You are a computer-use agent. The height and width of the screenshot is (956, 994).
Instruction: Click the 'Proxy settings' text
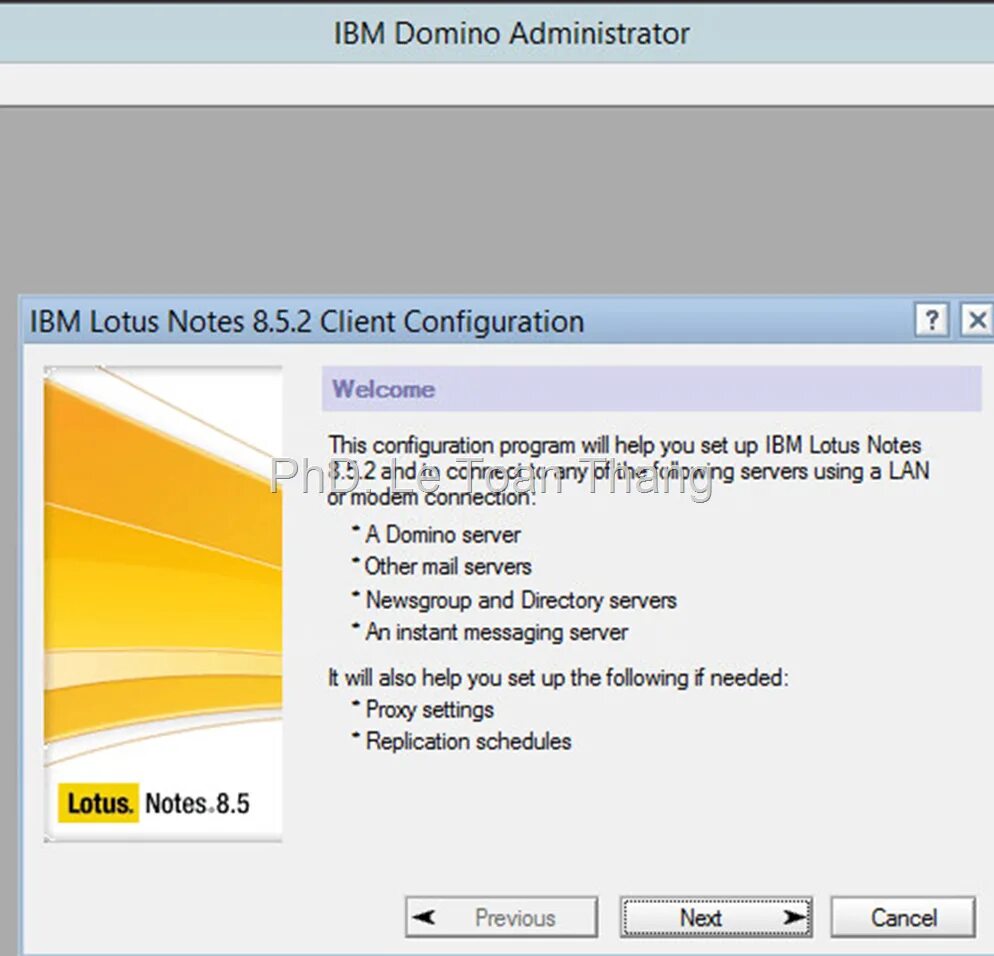click(430, 709)
